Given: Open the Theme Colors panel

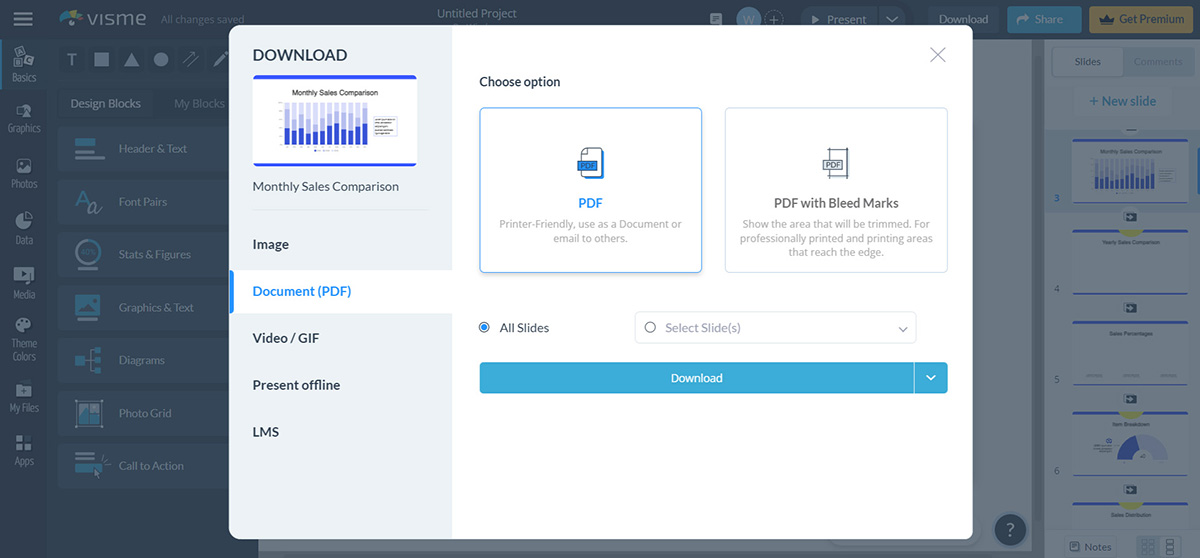Looking at the screenshot, I should point(24,339).
